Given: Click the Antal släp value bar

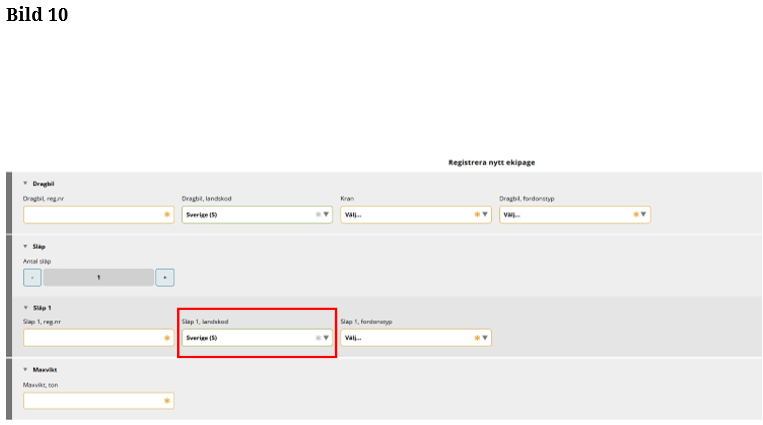Looking at the screenshot, I should (x=98, y=277).
